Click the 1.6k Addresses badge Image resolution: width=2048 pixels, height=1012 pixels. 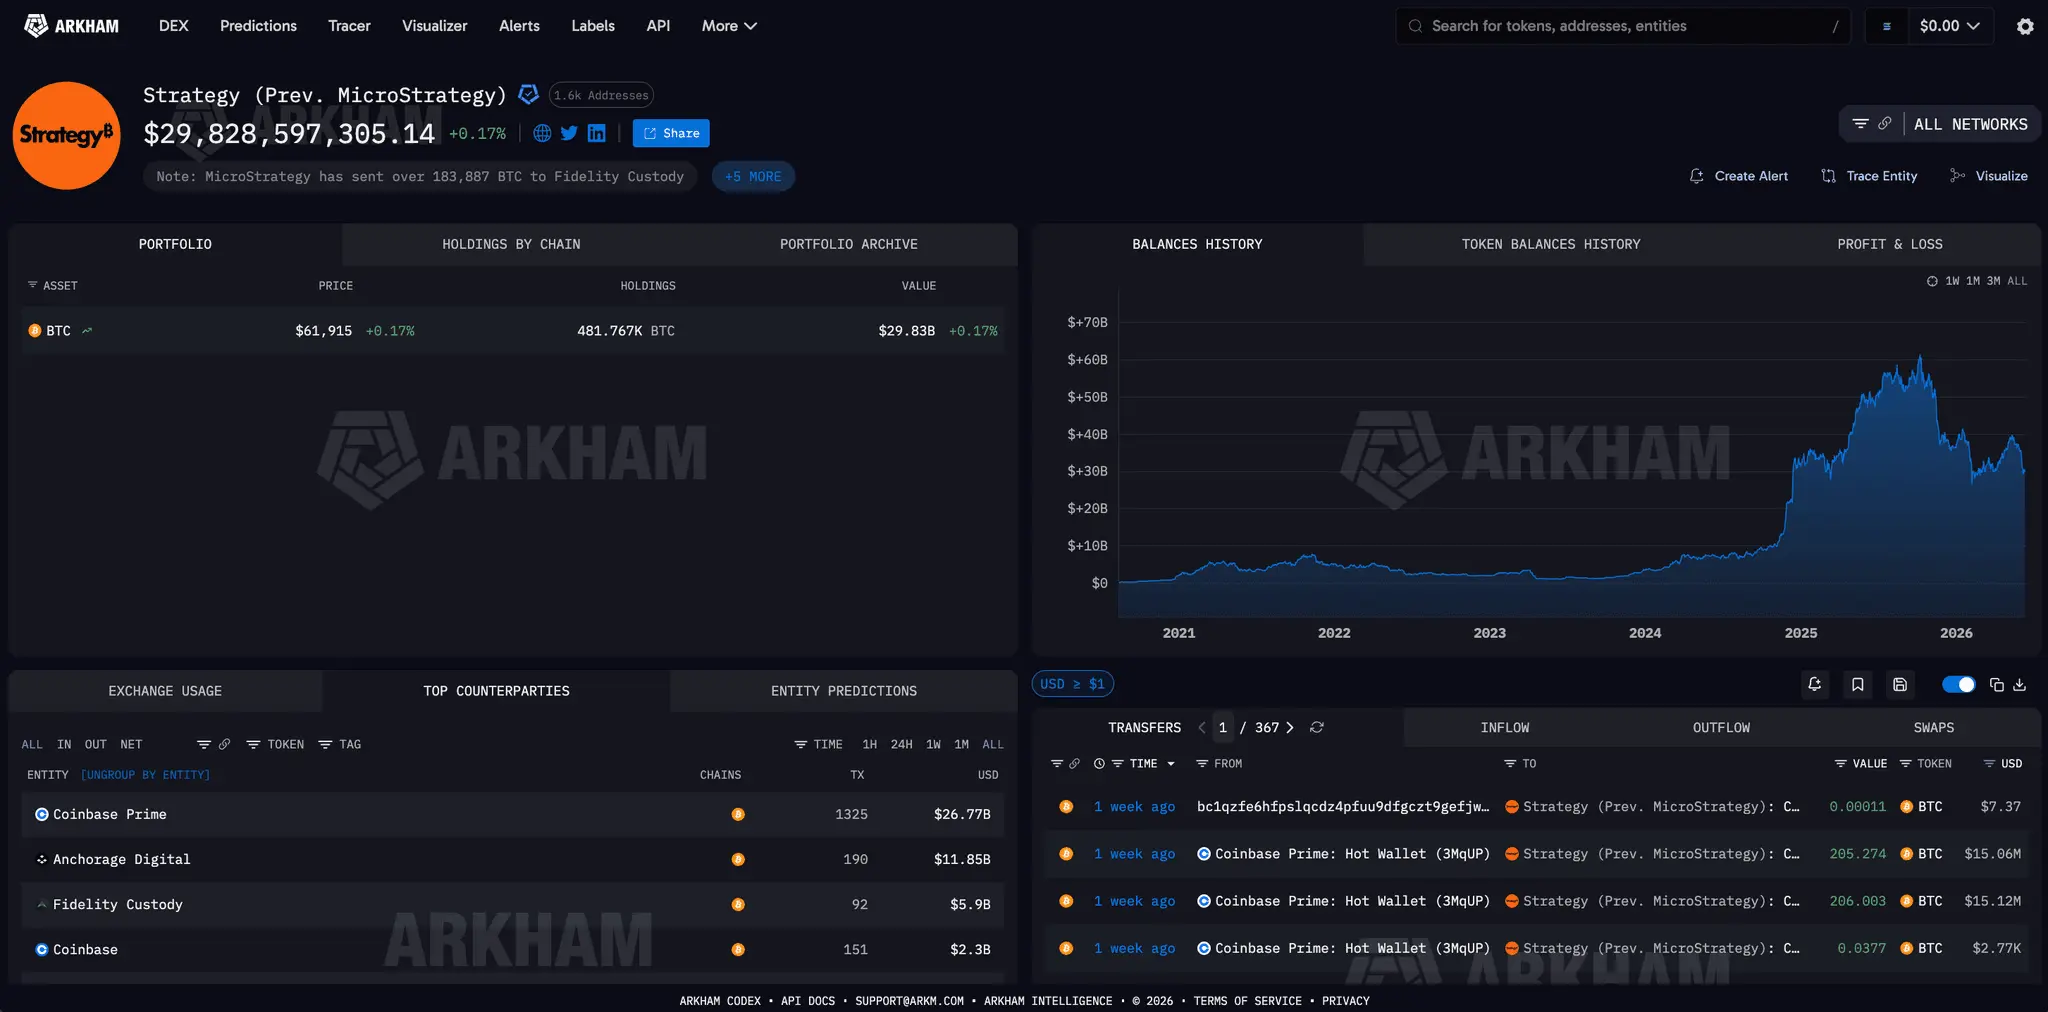pyautogui.click(x=601, y=95)
